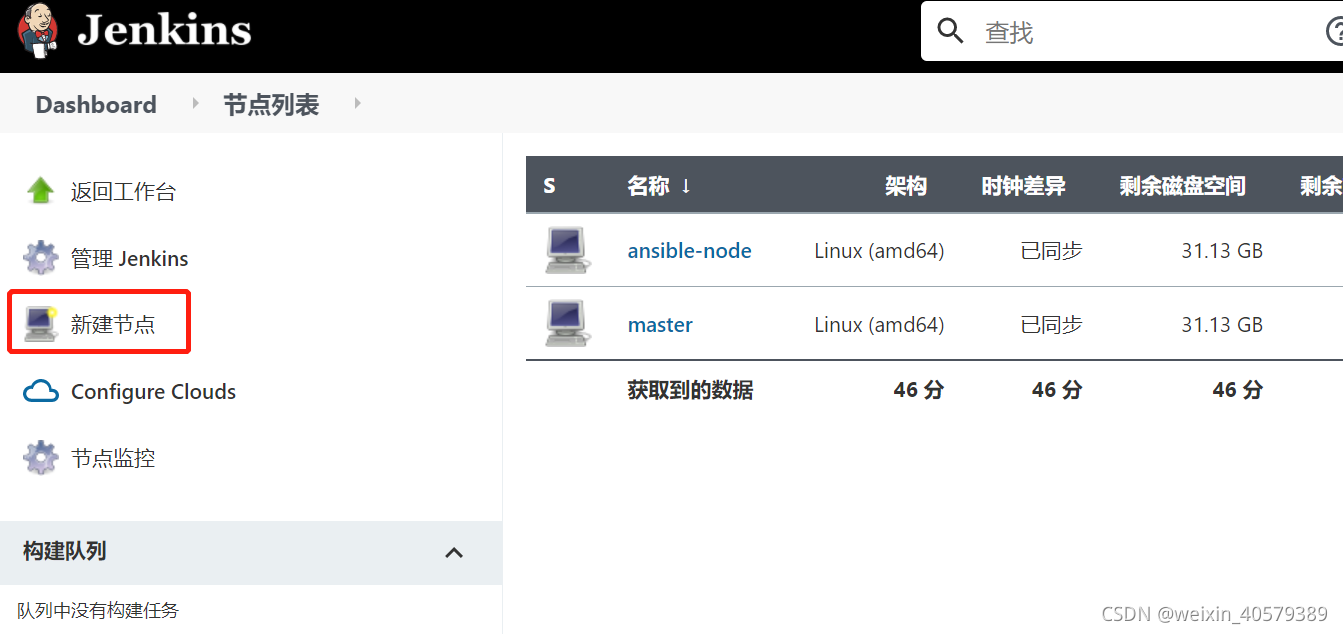This screenshot has height=634, width=1343.
Task: Click the gear icon beside 节点监控
Action: pyautogui.click(x=41, y=458)
